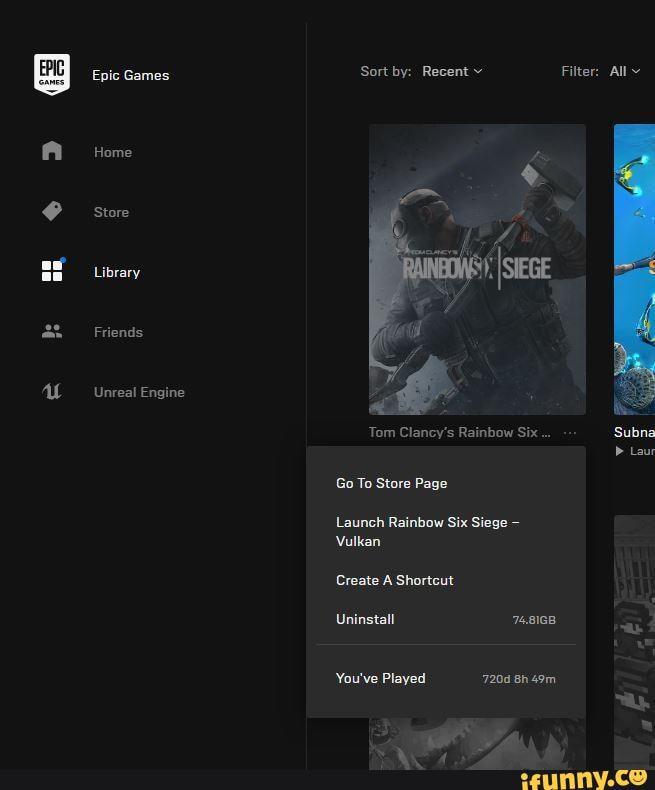This screenshot has width=655, height=790.
Task: Open three-dot menu beside Tom Clancy's Rainbow Six
Action: click(570, 433)
